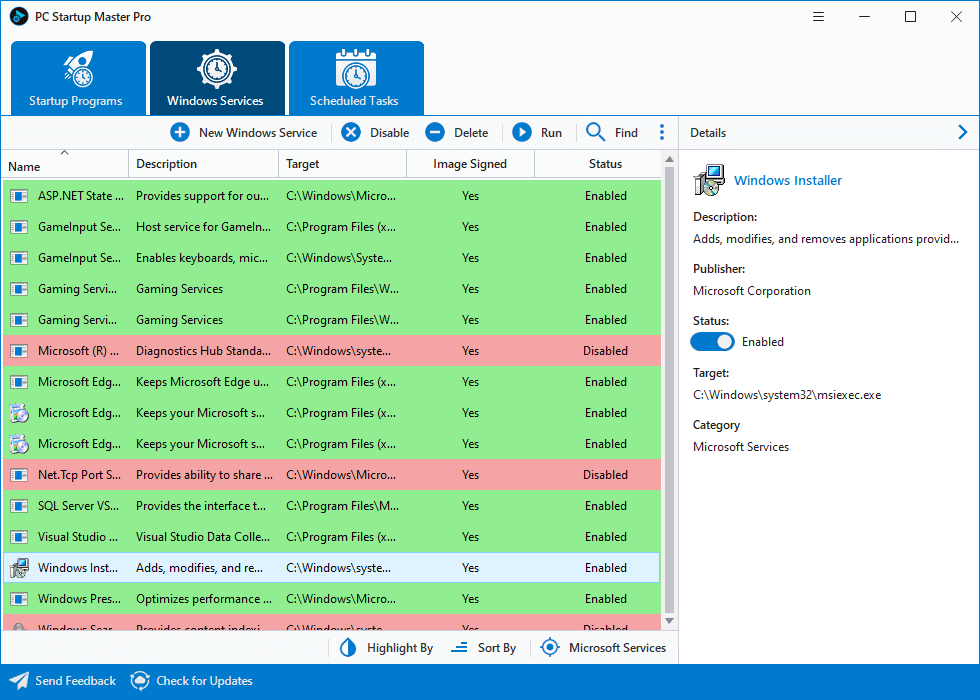980x700 pixels.
Task: Open the toolbar more options menu
Action: [662, 132]
